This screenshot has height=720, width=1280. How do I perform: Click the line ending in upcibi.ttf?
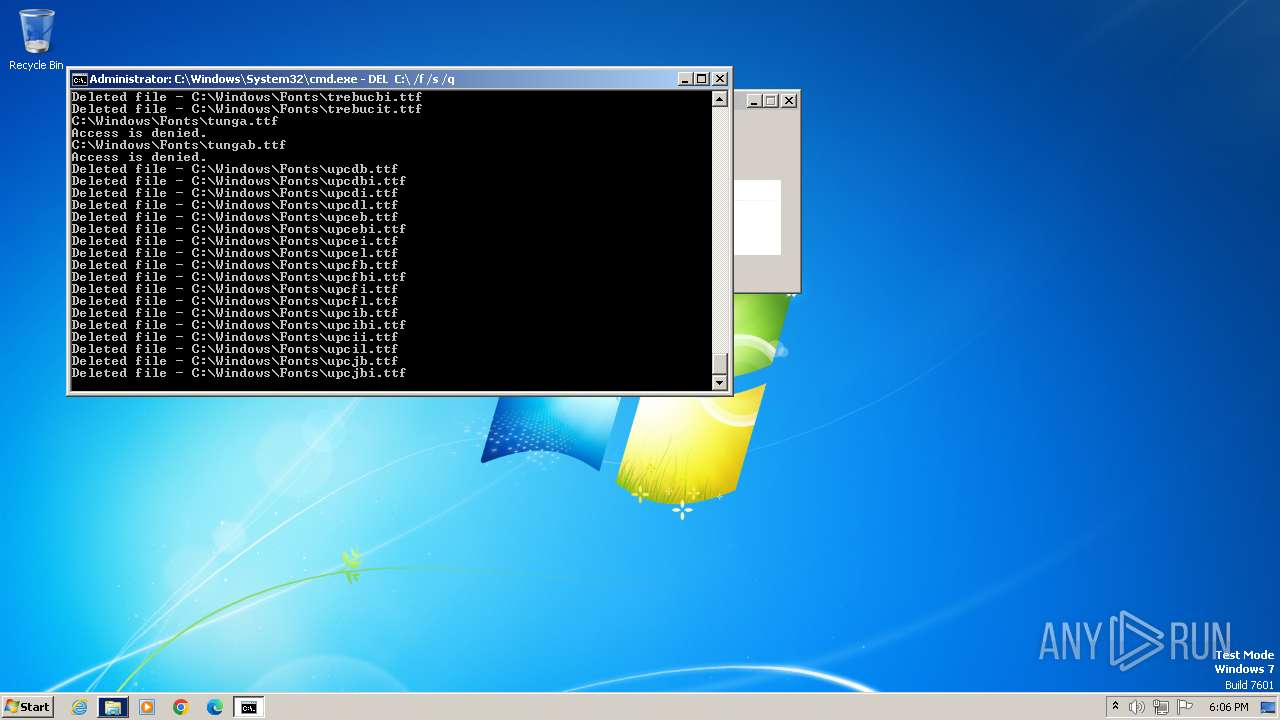(239, 325)
